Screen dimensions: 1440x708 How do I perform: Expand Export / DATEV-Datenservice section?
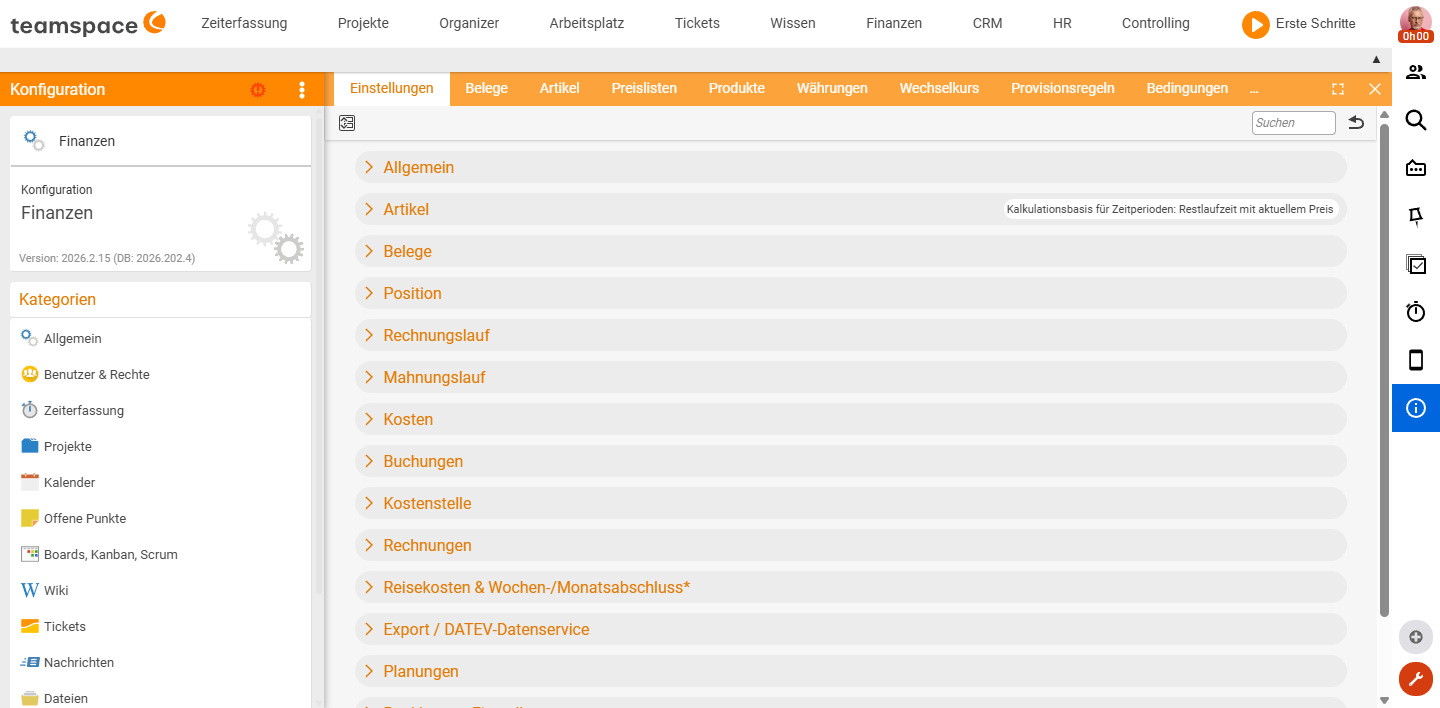click(851, 629)
